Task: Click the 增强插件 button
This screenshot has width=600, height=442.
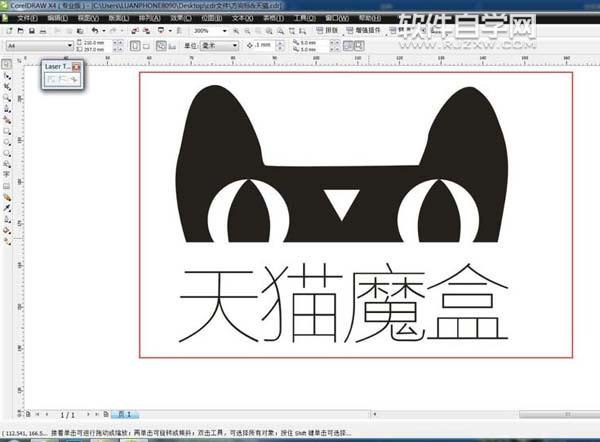Action: click(x=367, y=31)
